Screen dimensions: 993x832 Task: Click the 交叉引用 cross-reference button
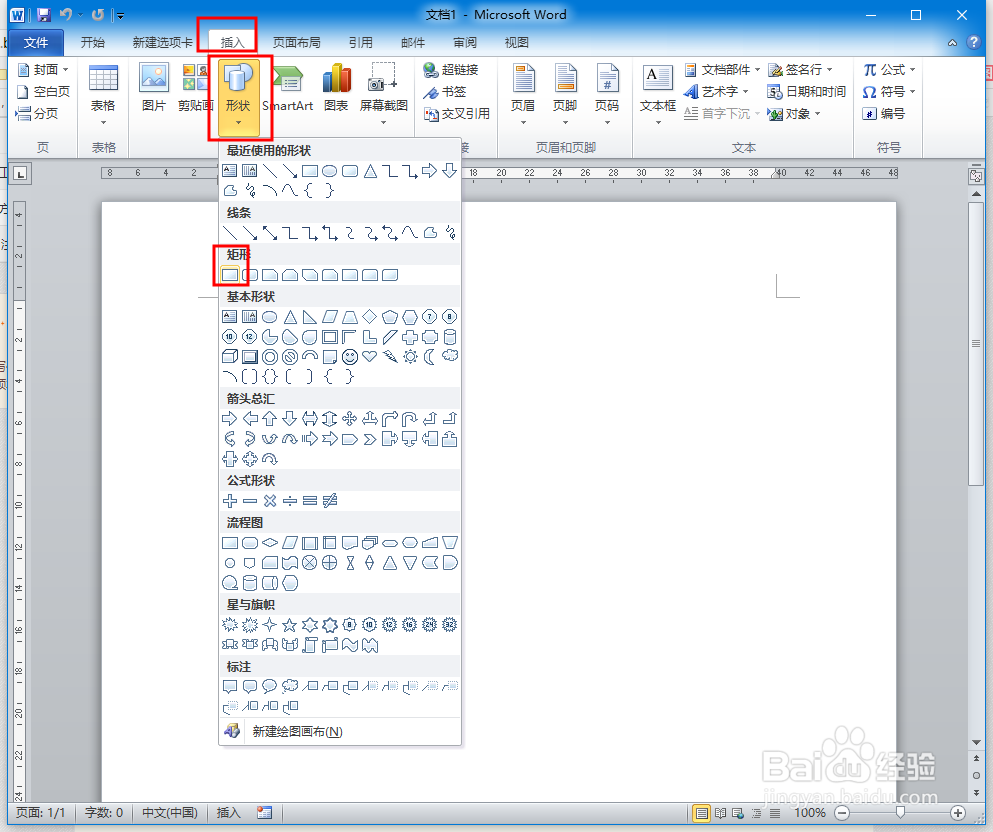pos(457,114)
